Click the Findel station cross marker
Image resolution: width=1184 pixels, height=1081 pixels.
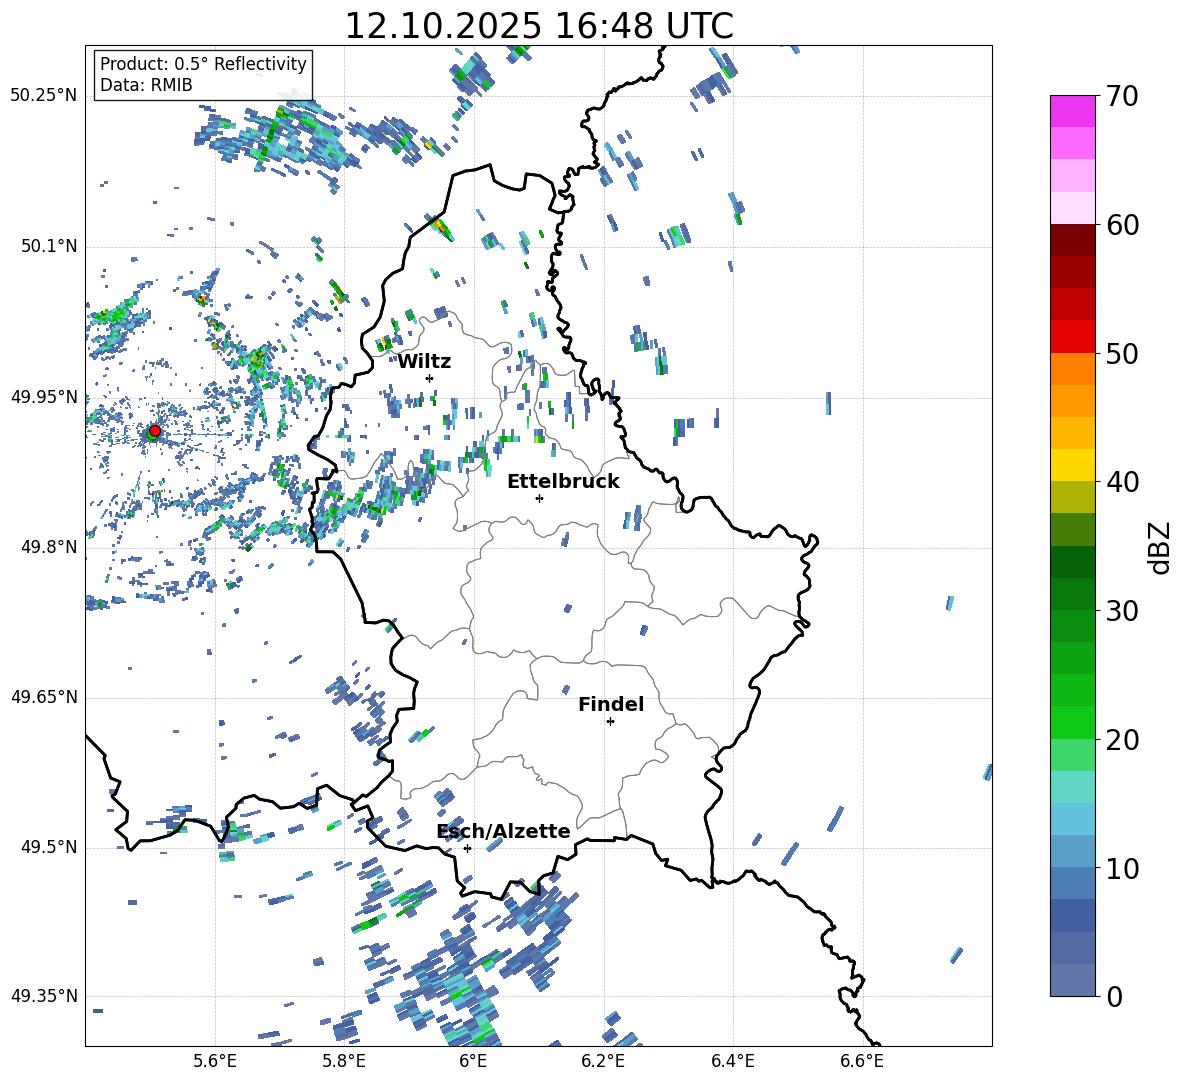tap(610, 722)
